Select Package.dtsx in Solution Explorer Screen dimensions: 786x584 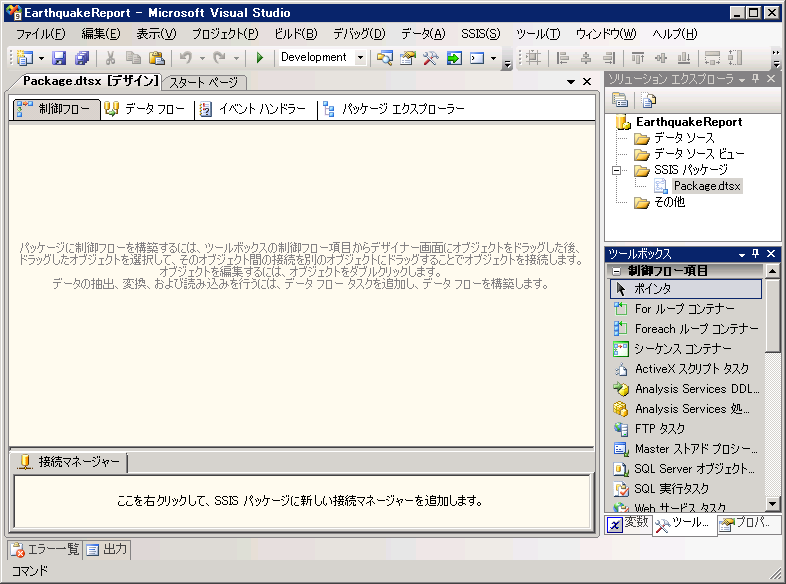pyautogui.click(x=707, y=186)
